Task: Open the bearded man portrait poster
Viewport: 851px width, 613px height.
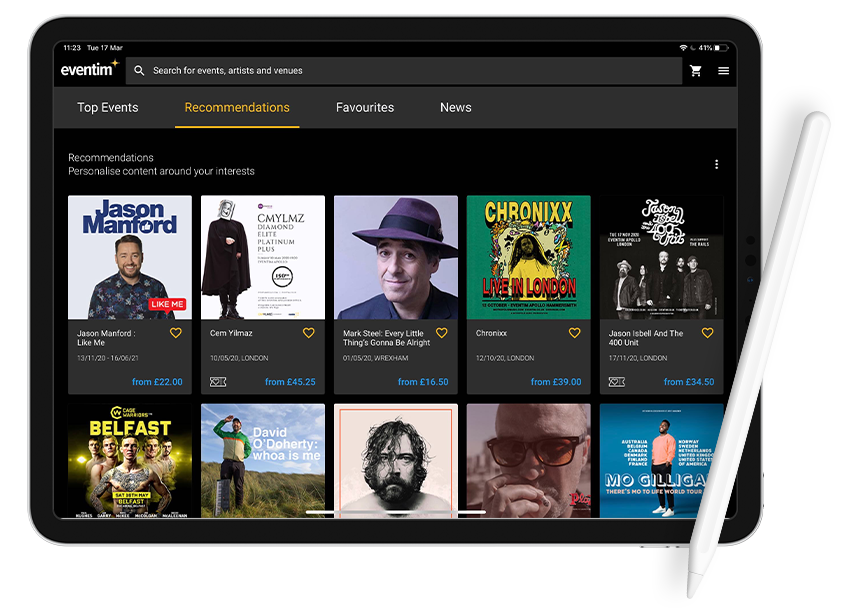Action: tap(396, 460)
